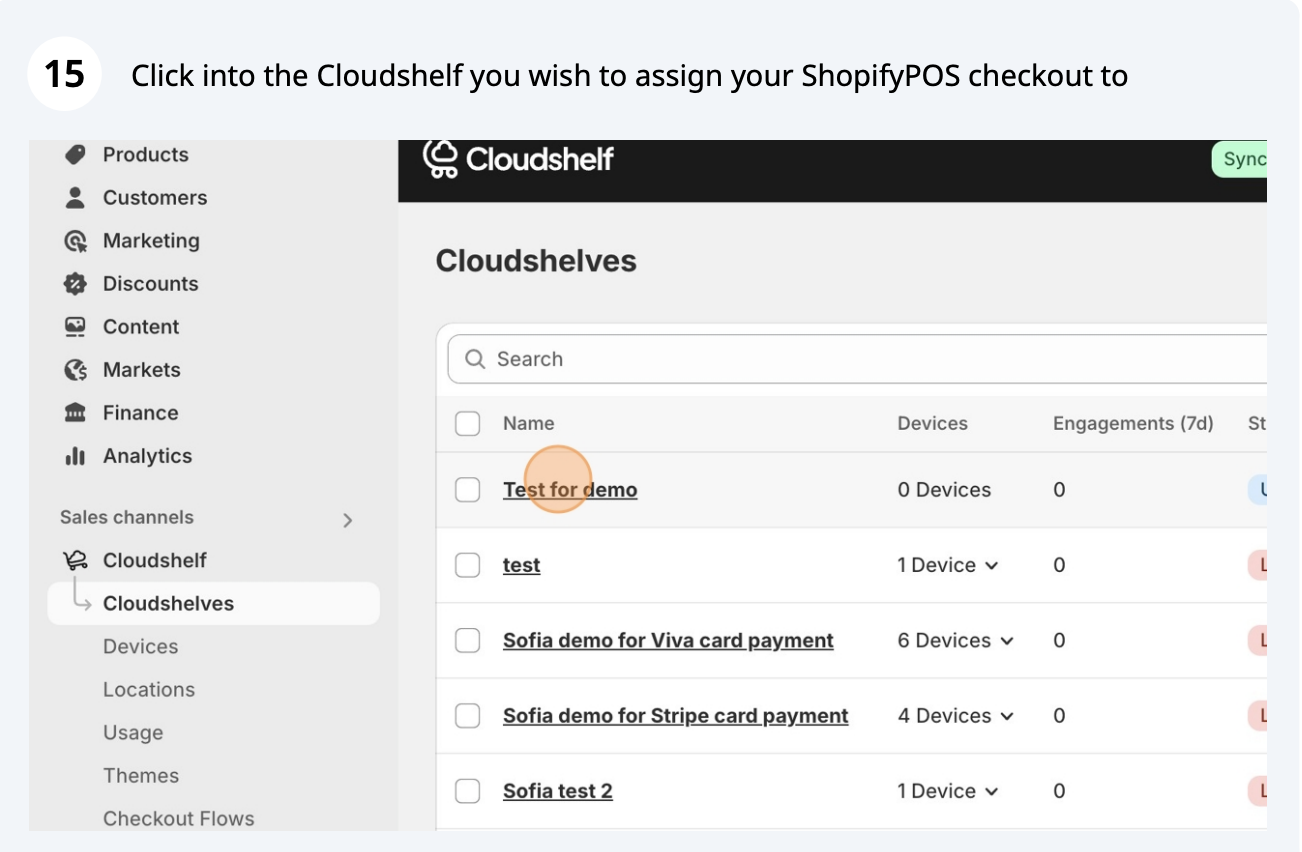Click the Discounts badge icon

coord(75,284)
